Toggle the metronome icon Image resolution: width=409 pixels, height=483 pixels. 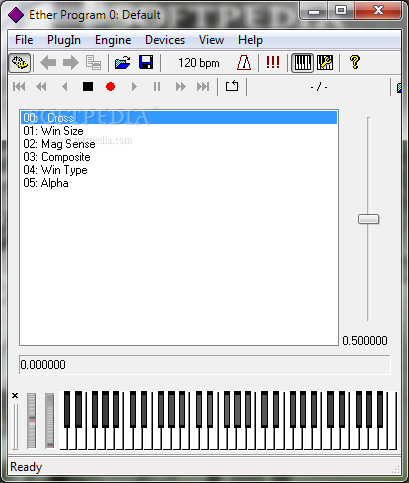point(244,63)
